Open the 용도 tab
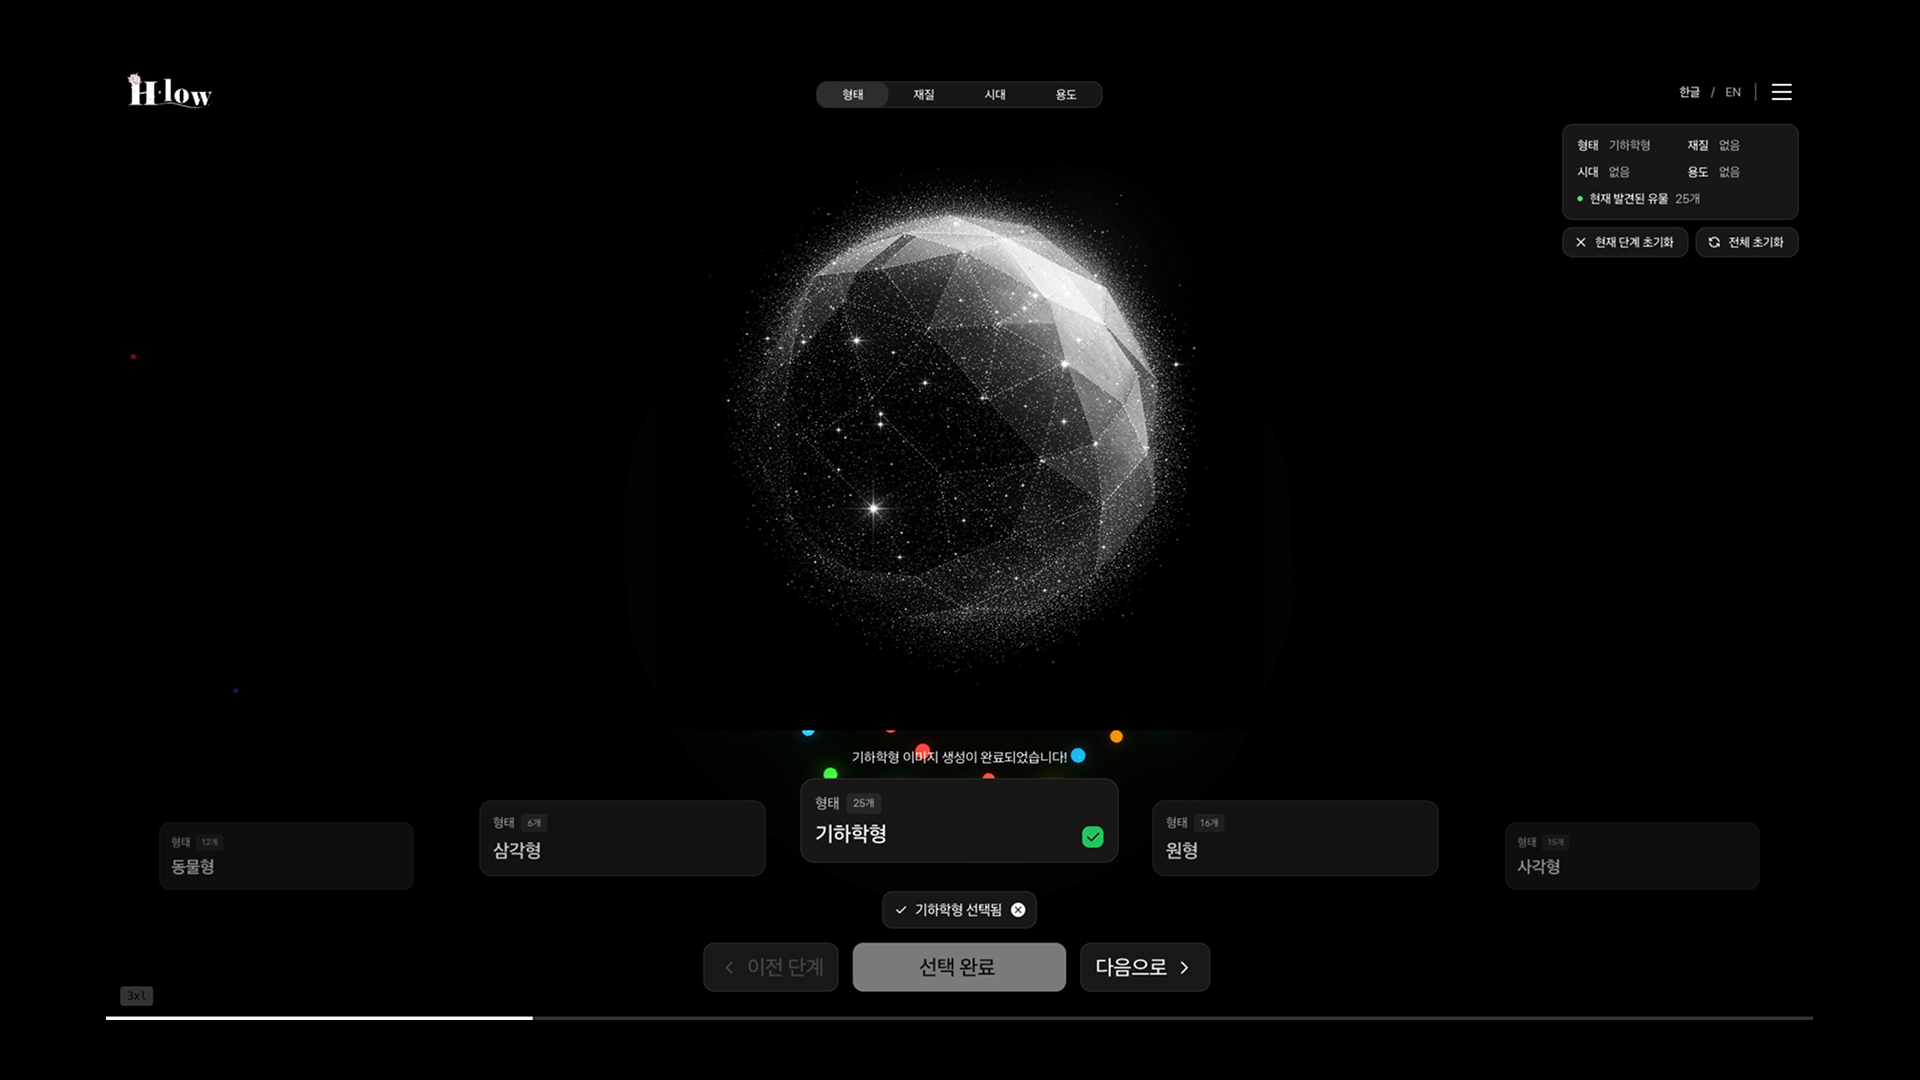This screenshot has width=1920, height=1080. point(1066,94)
